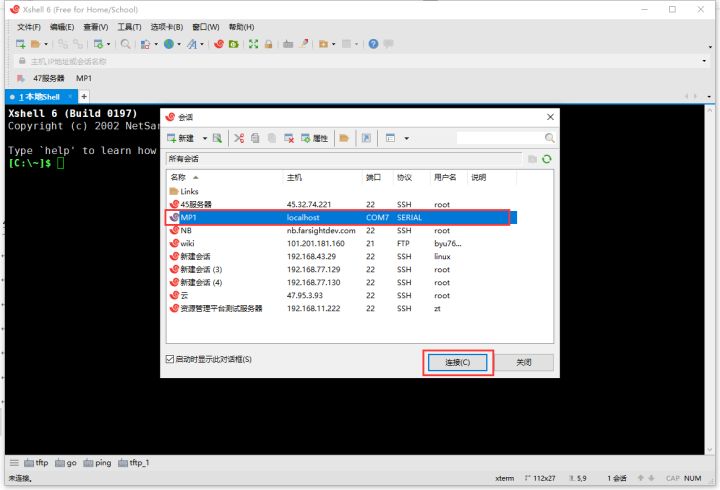Click the 所有会话 path field
The width and height of the screenshot is (720, 490).
(343, 159)
